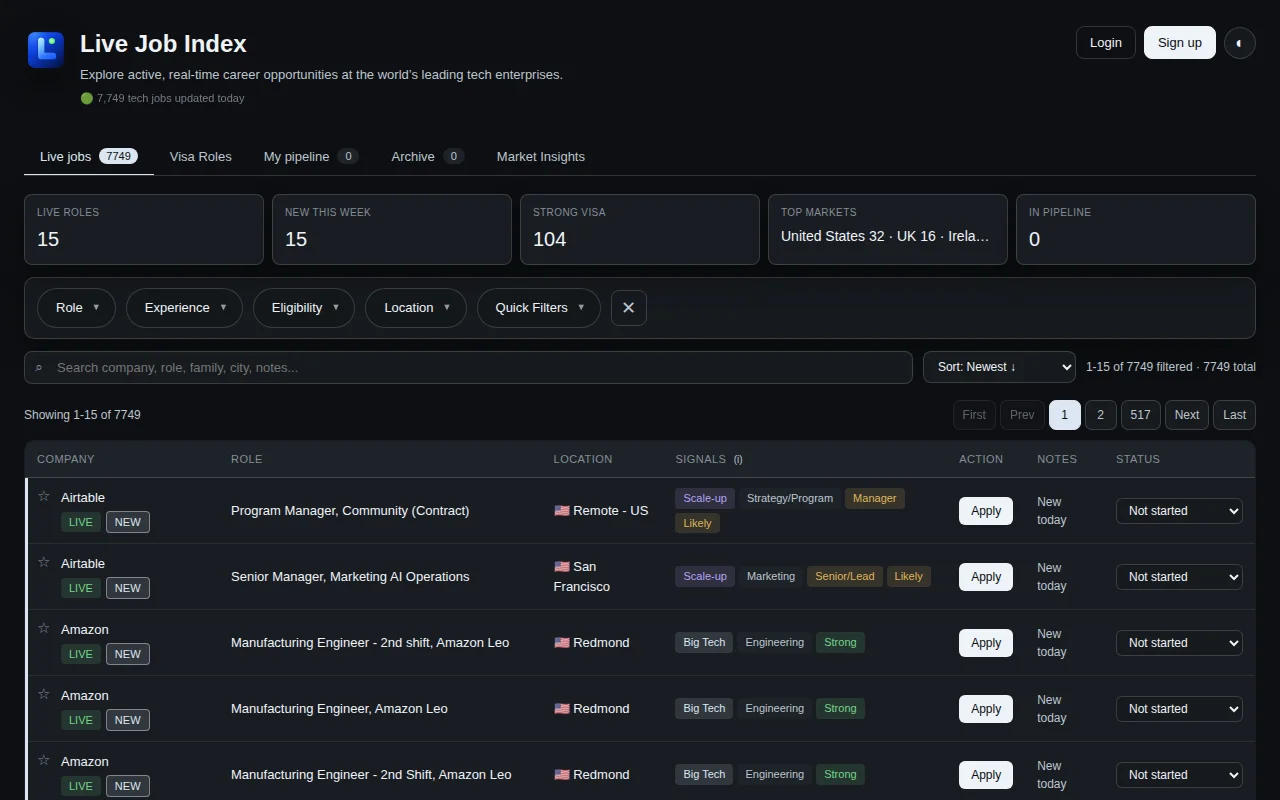Clear all filters with the X button

629,308
